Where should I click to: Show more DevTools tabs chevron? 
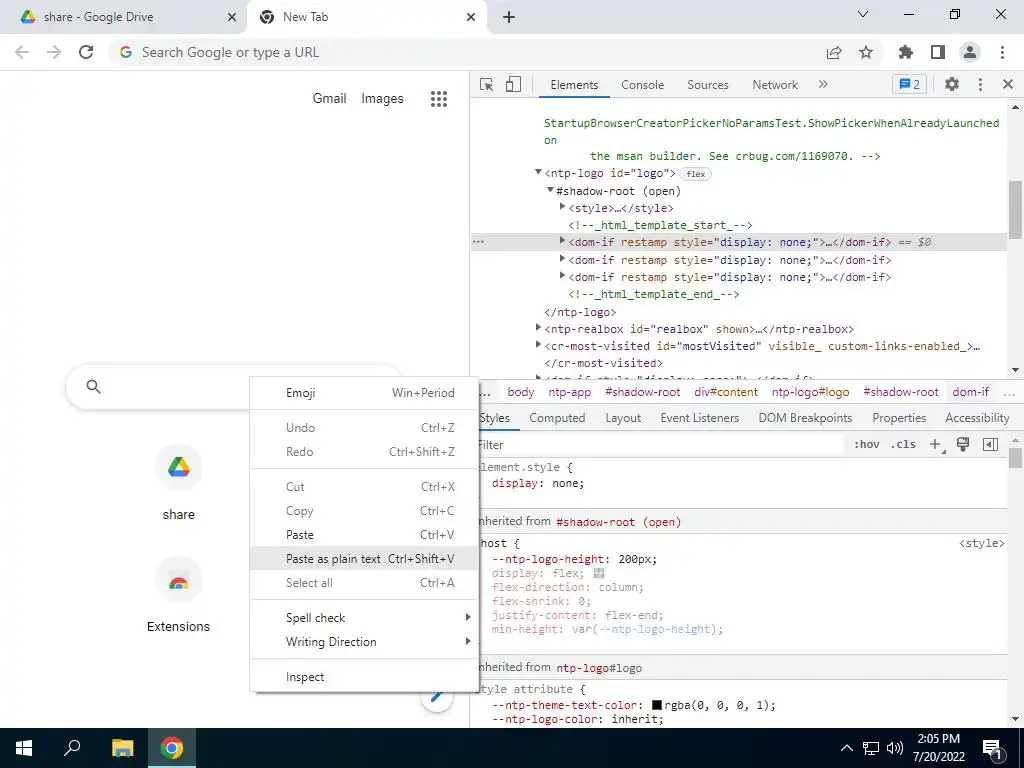[x=823, y=84]
